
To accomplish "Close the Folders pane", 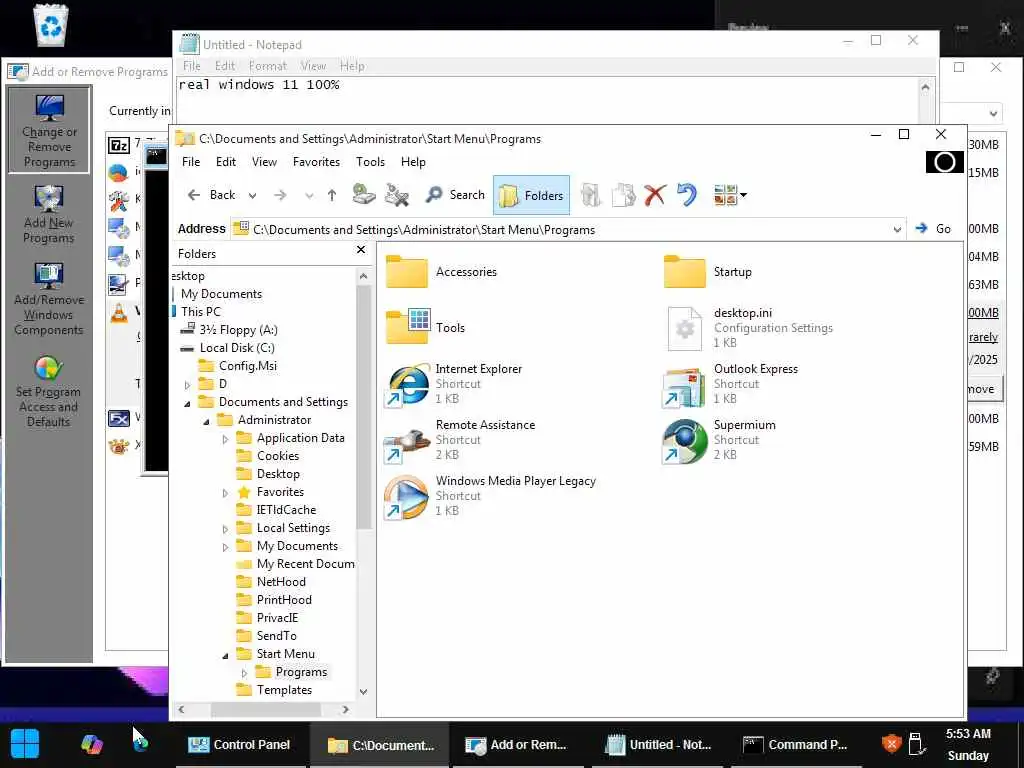I will 360,250.
